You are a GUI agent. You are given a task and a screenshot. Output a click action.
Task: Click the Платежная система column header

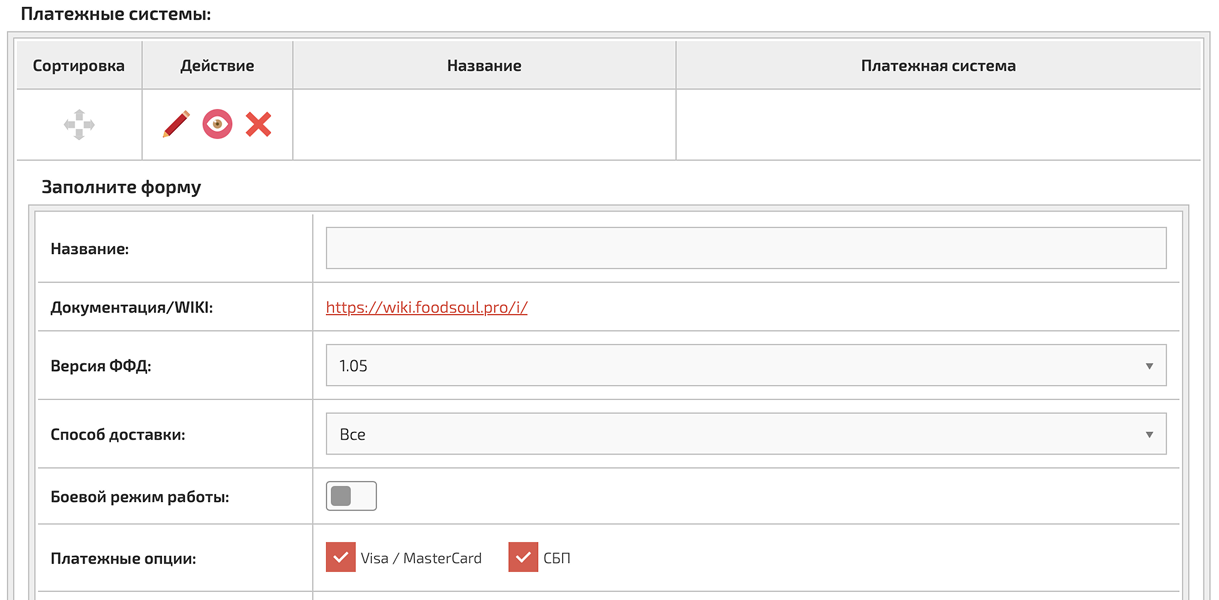938,66
